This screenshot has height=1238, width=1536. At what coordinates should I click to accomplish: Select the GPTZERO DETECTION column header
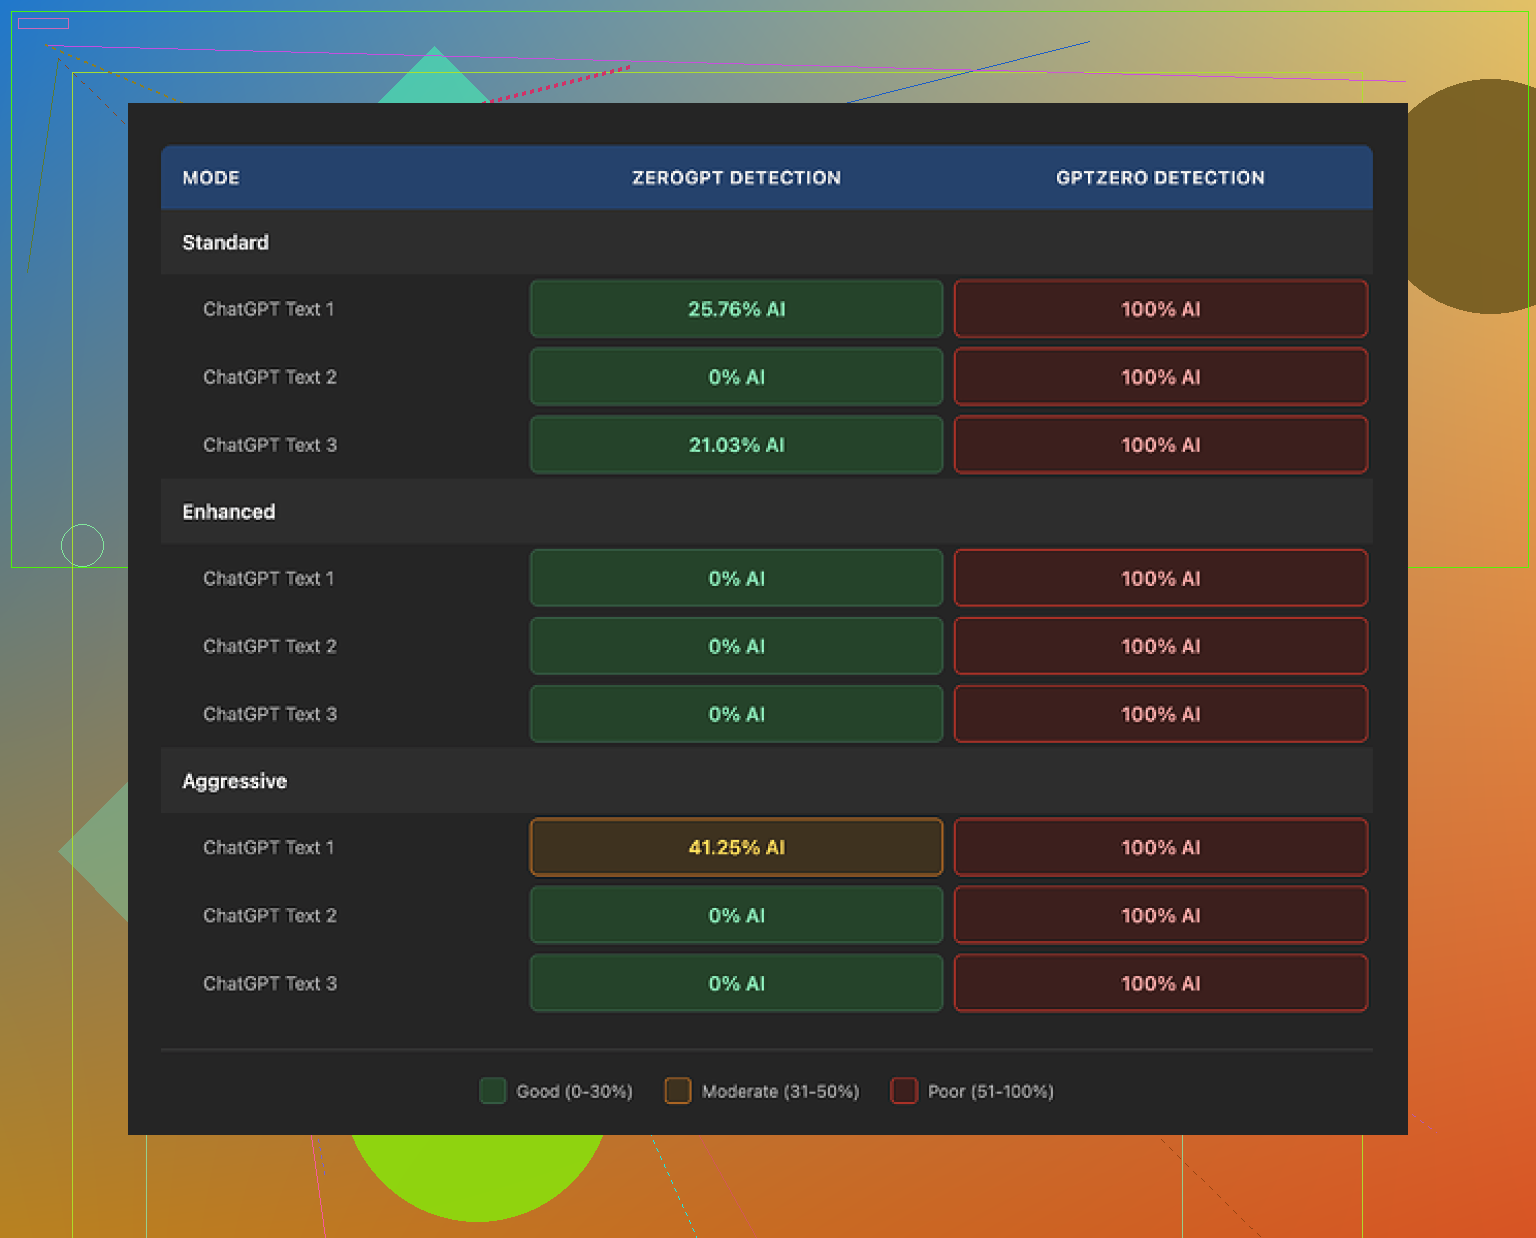click(1160, 178)
